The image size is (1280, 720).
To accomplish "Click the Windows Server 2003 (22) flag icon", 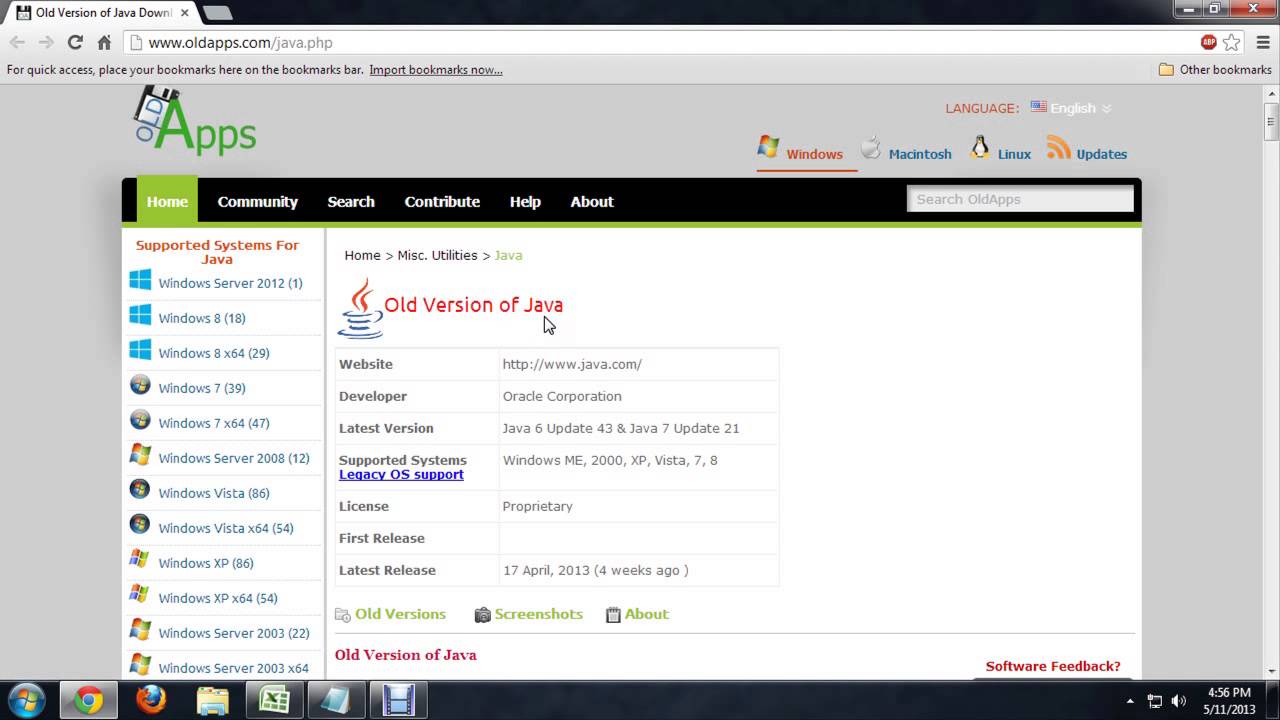I will pyautogui.click(x=140, y=630).
